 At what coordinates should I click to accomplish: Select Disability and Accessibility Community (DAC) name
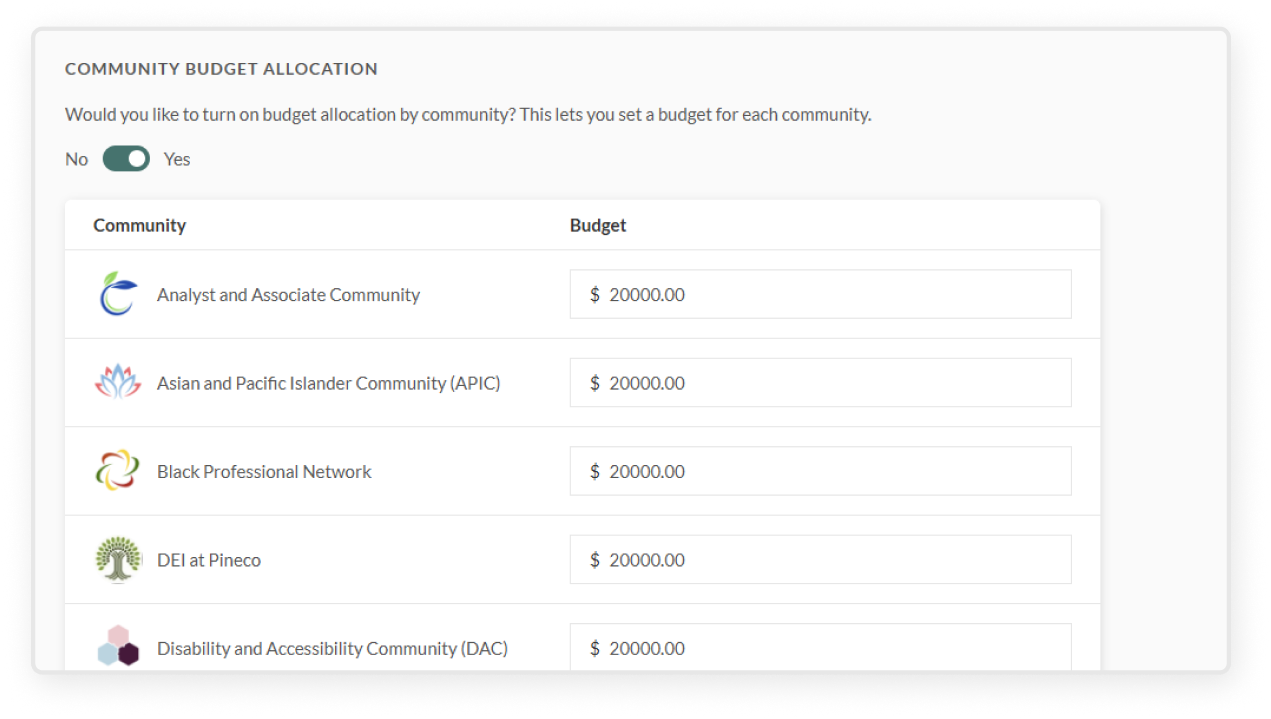tap(333, 648)
